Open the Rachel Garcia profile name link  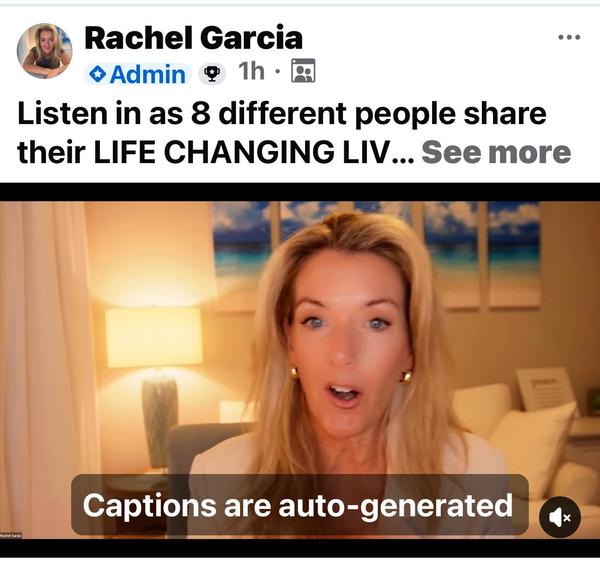coord(194,38)
